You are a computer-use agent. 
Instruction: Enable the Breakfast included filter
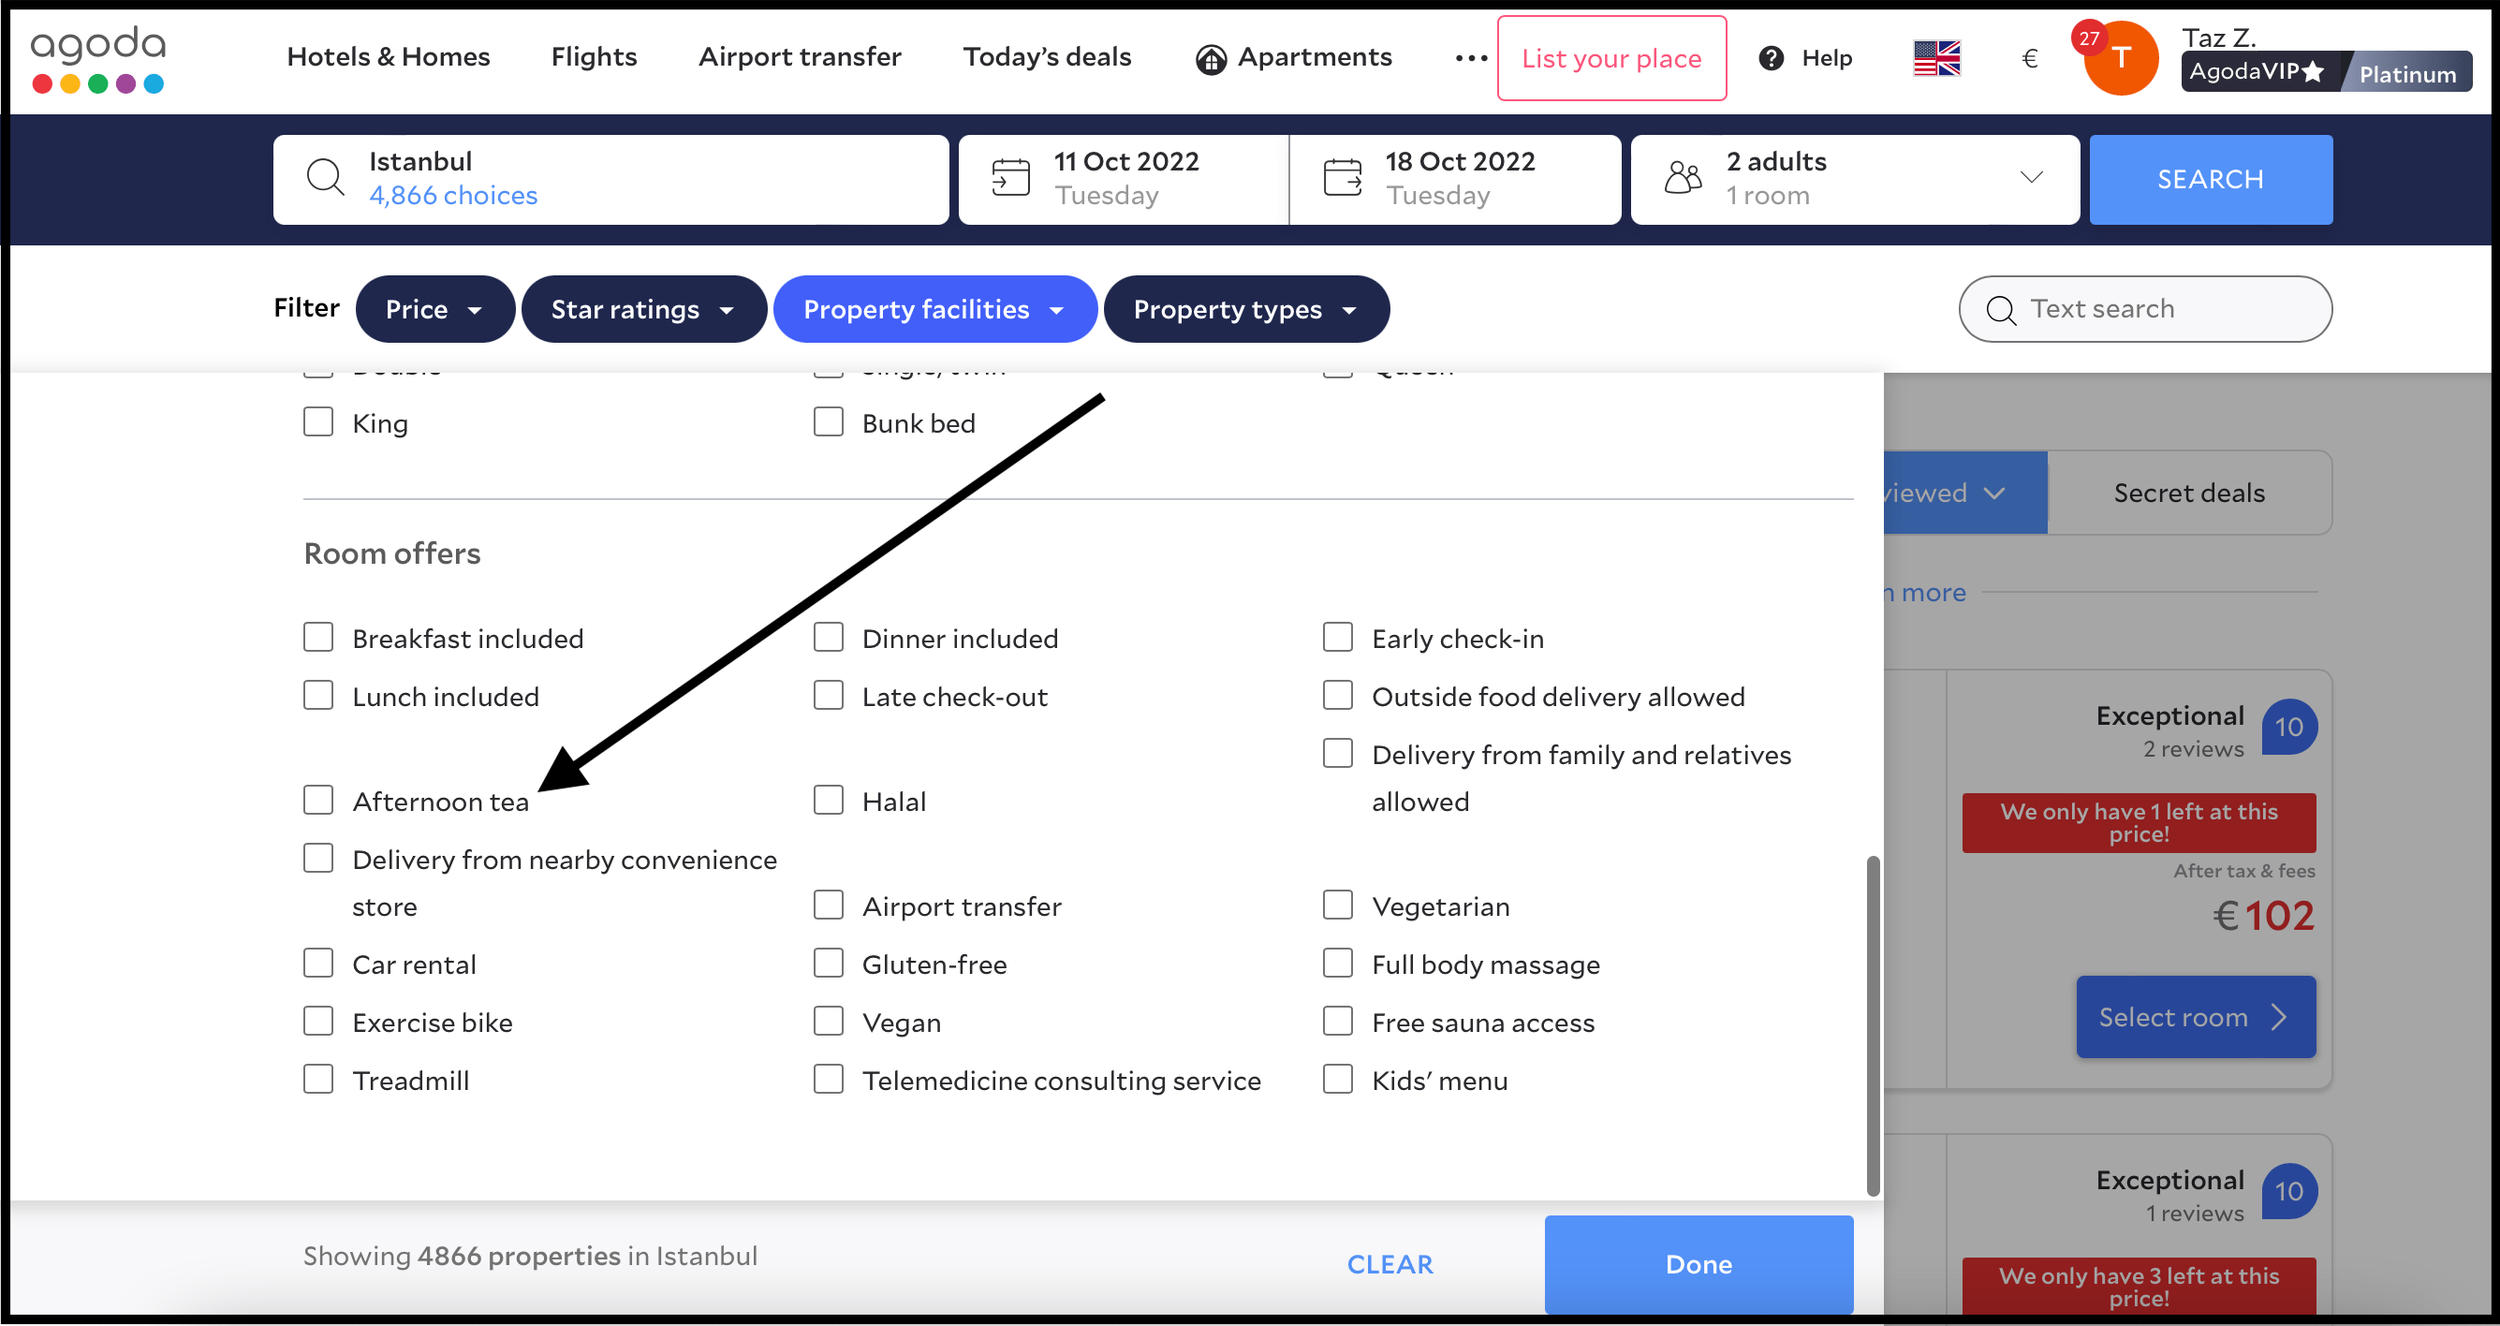[319, 637]
